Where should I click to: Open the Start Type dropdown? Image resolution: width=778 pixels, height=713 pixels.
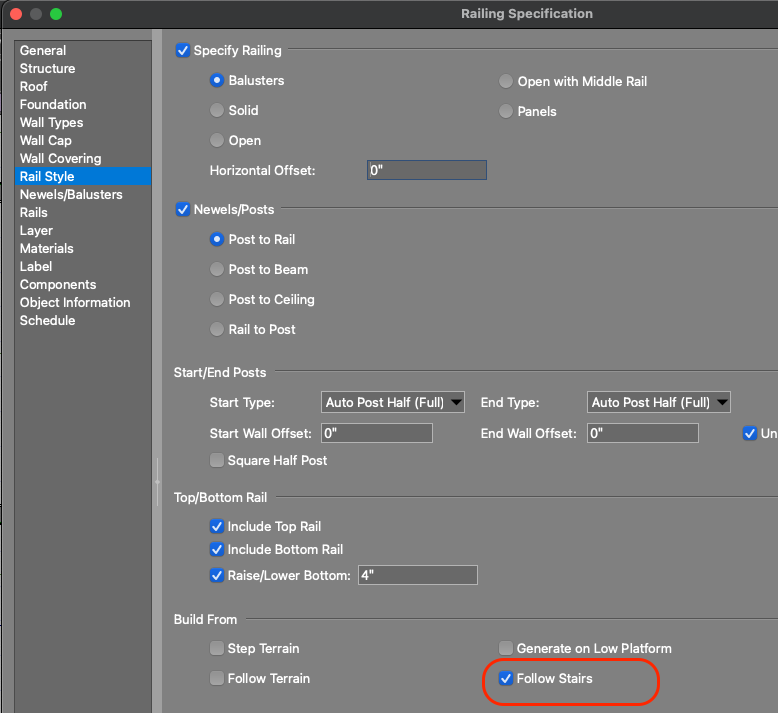click(x=394, y=403)
